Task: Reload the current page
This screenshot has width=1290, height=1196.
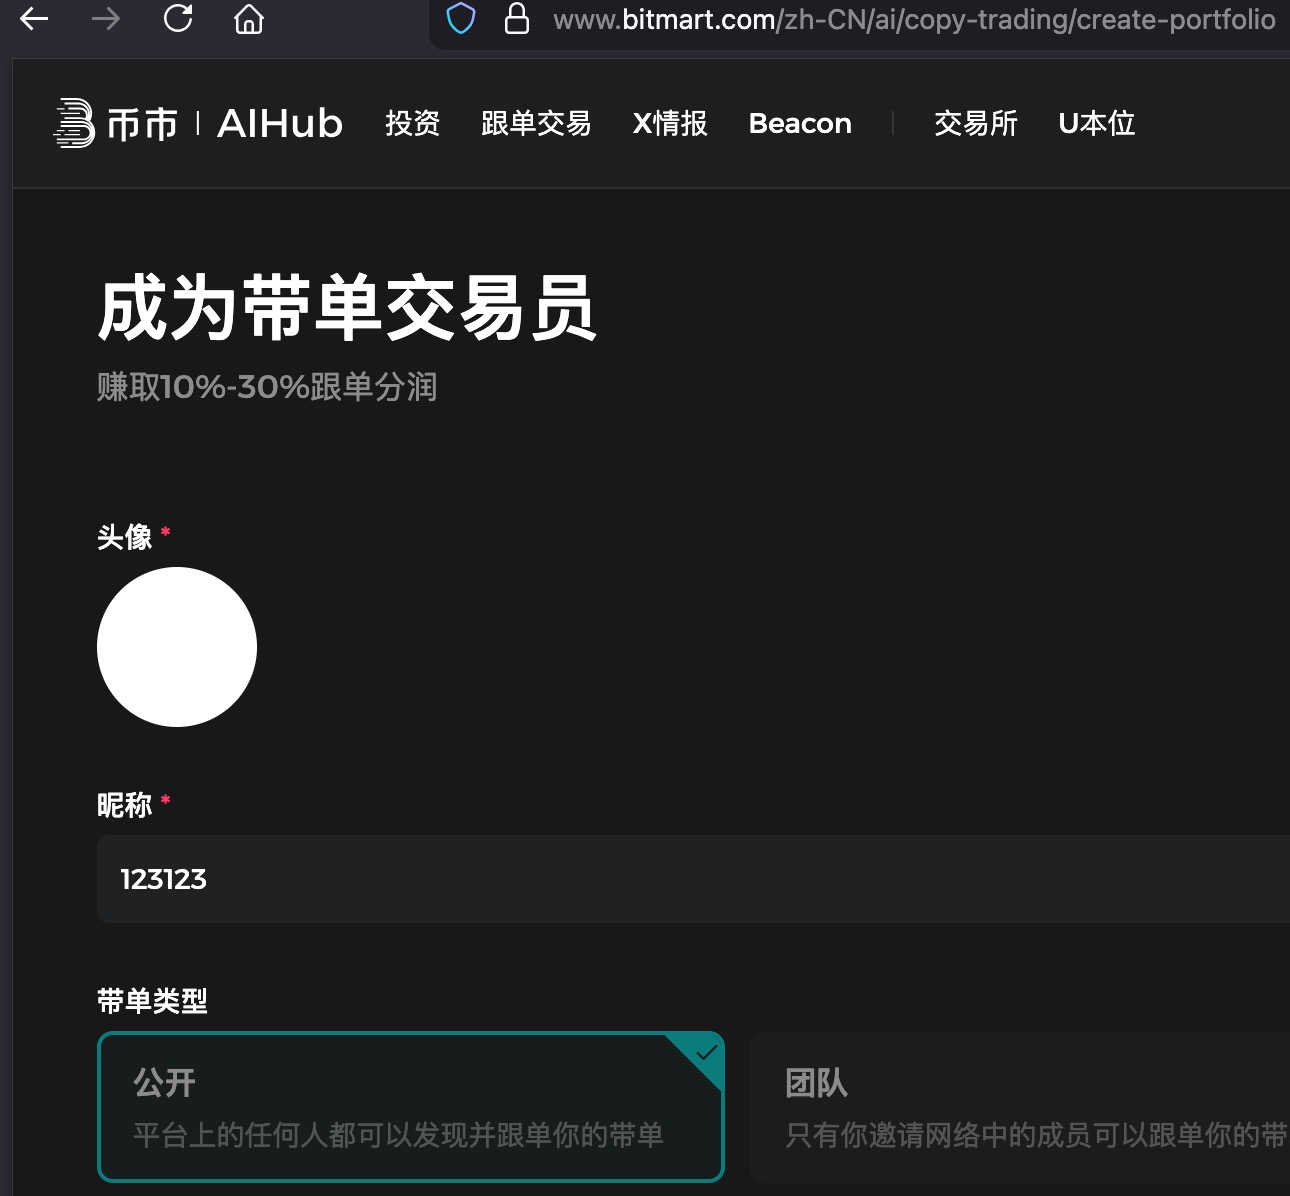Action: (178, 19)
